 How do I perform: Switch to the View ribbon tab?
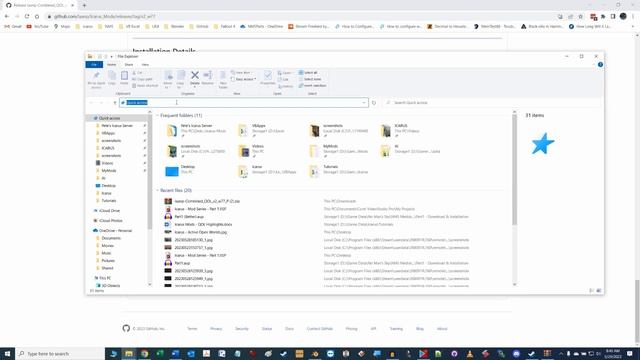[x=145, y=64]
